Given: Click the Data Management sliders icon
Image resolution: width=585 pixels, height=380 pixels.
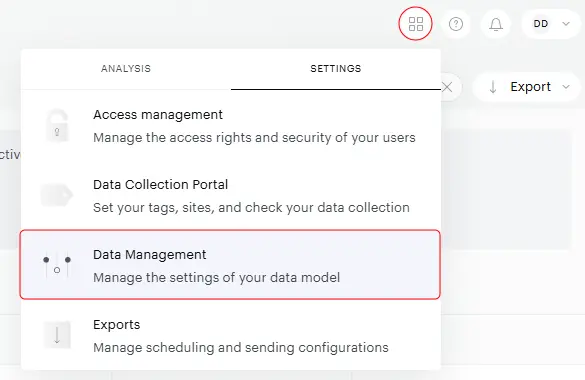Looking at the screenshot, I should click(x=57, y=264).
